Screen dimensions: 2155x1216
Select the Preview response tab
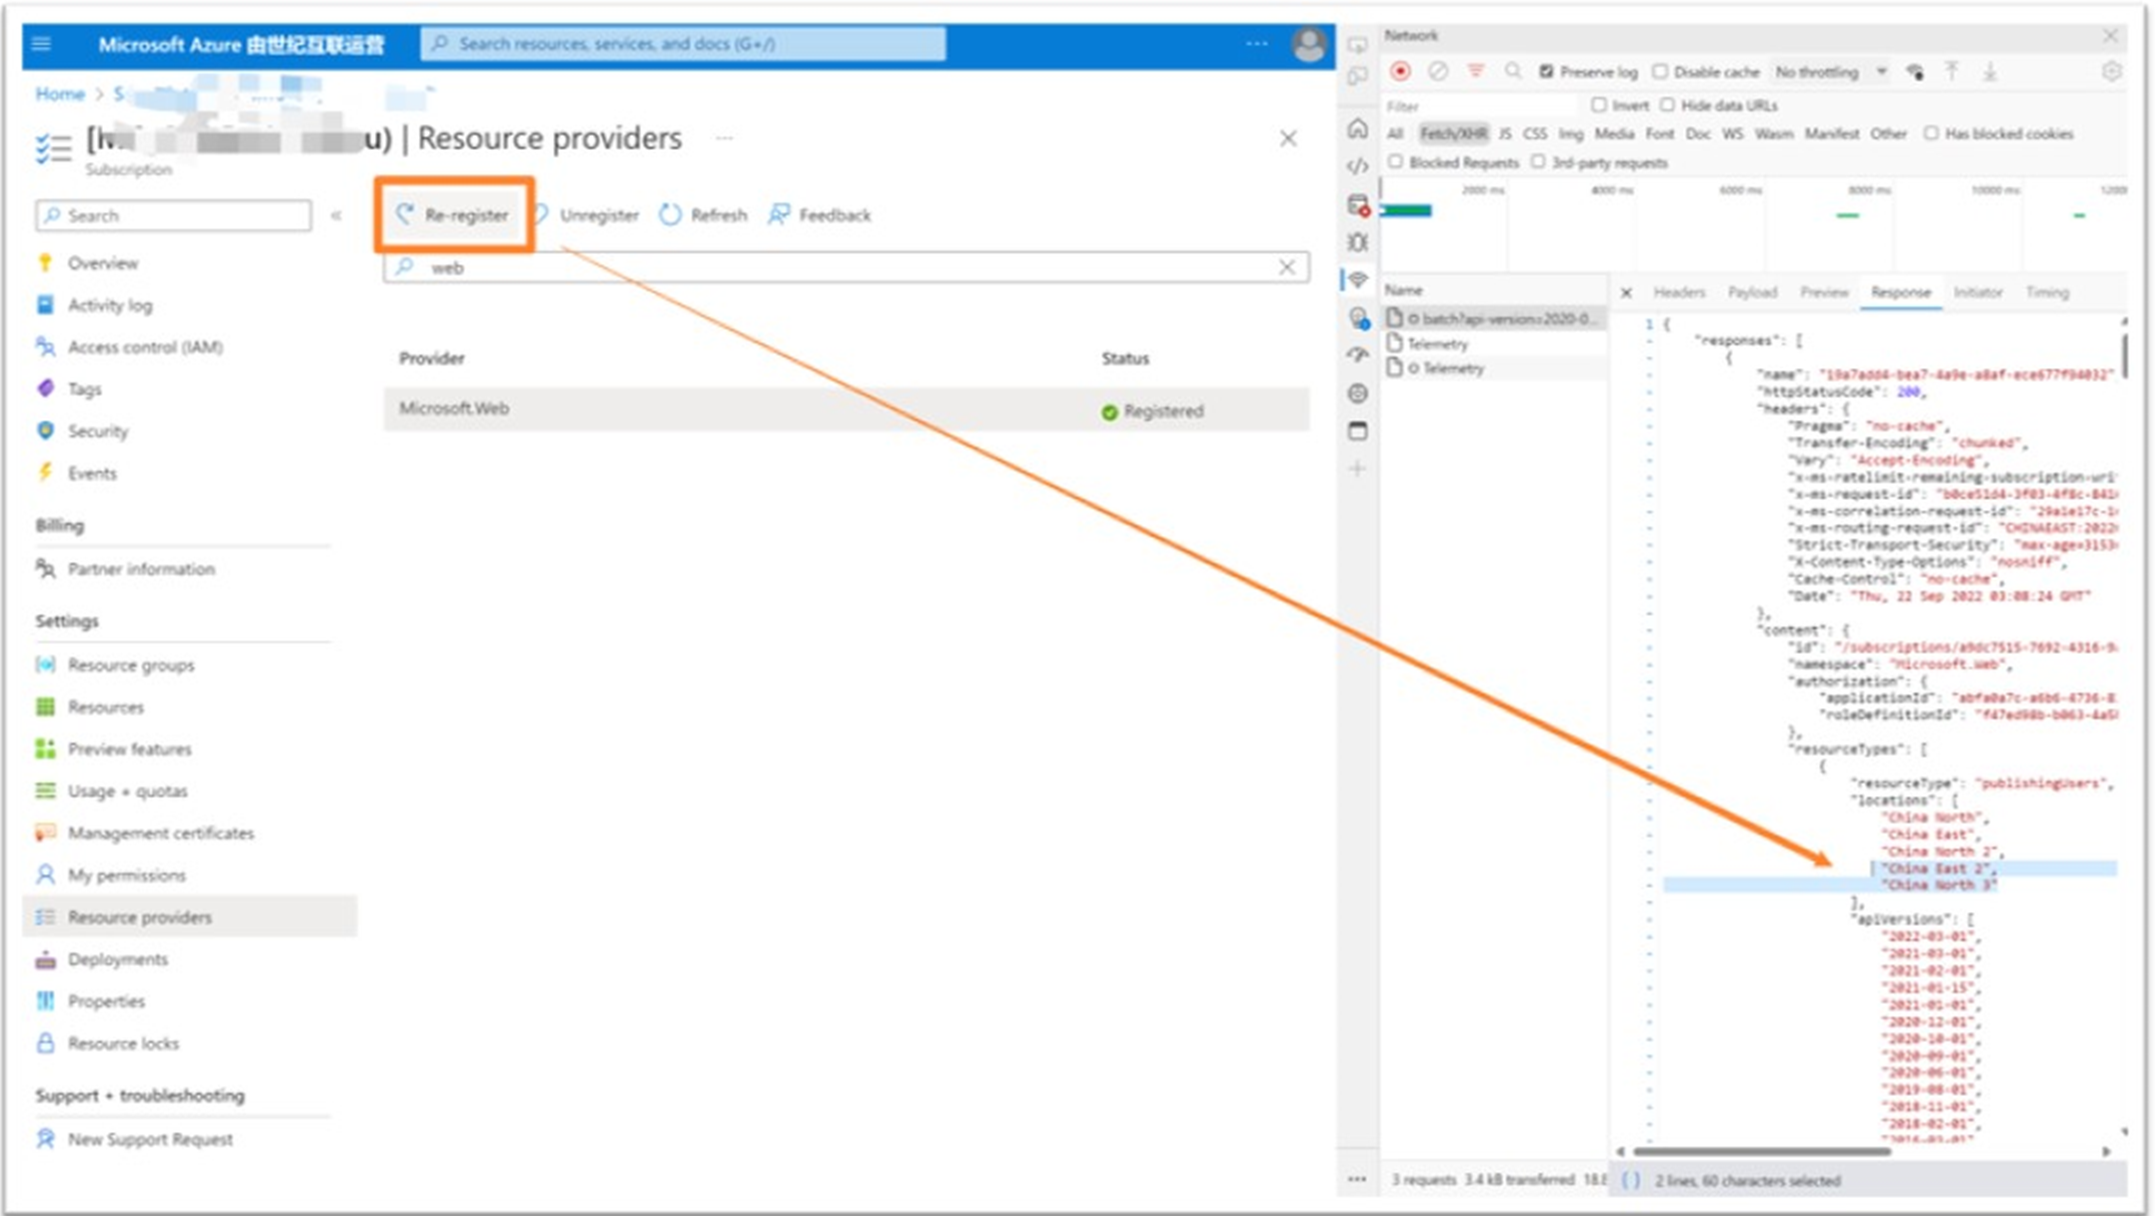(x=1823, y=292)
